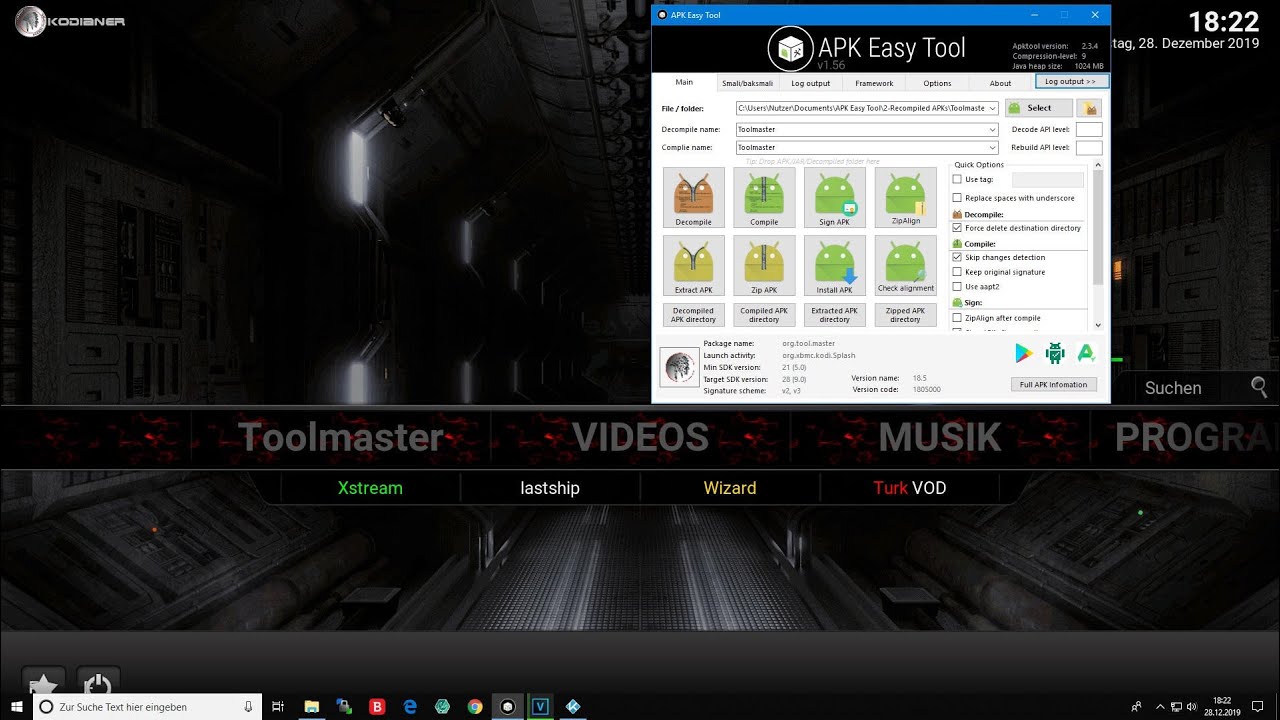
Task: Click the Full APK Infomation button
Action: pyautogui.click(x=1053, y=384)
